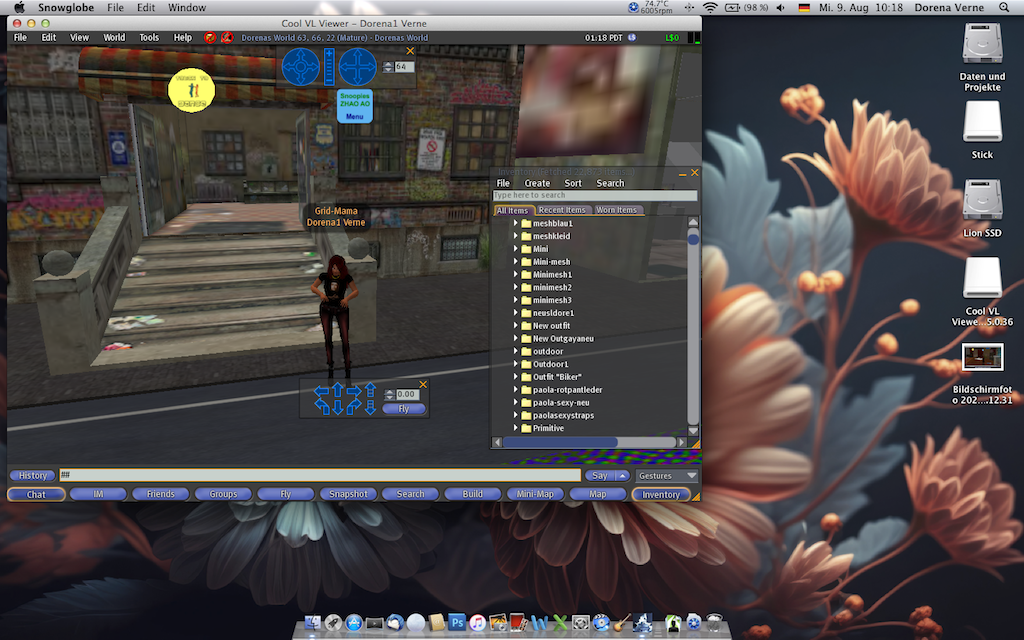The image size is (1024, 640).
Task: Expand the meshblau1 folder
Action: [516, 223]
